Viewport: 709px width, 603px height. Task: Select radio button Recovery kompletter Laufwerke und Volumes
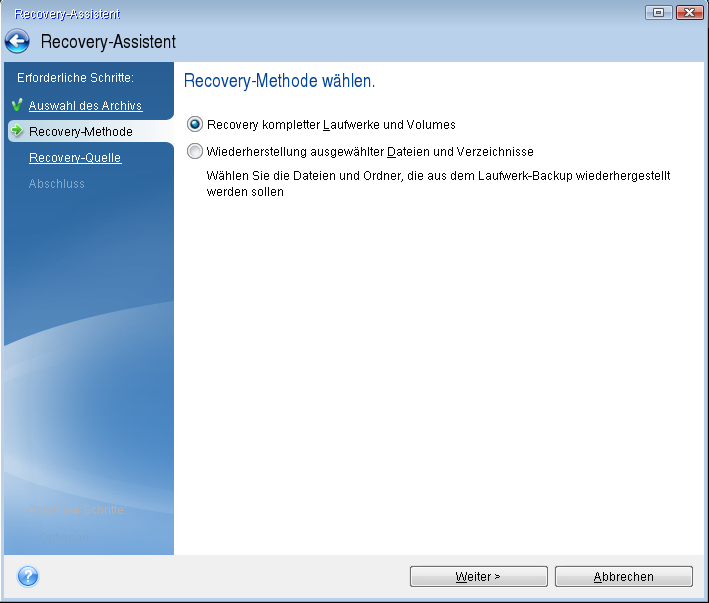[194, 125]
